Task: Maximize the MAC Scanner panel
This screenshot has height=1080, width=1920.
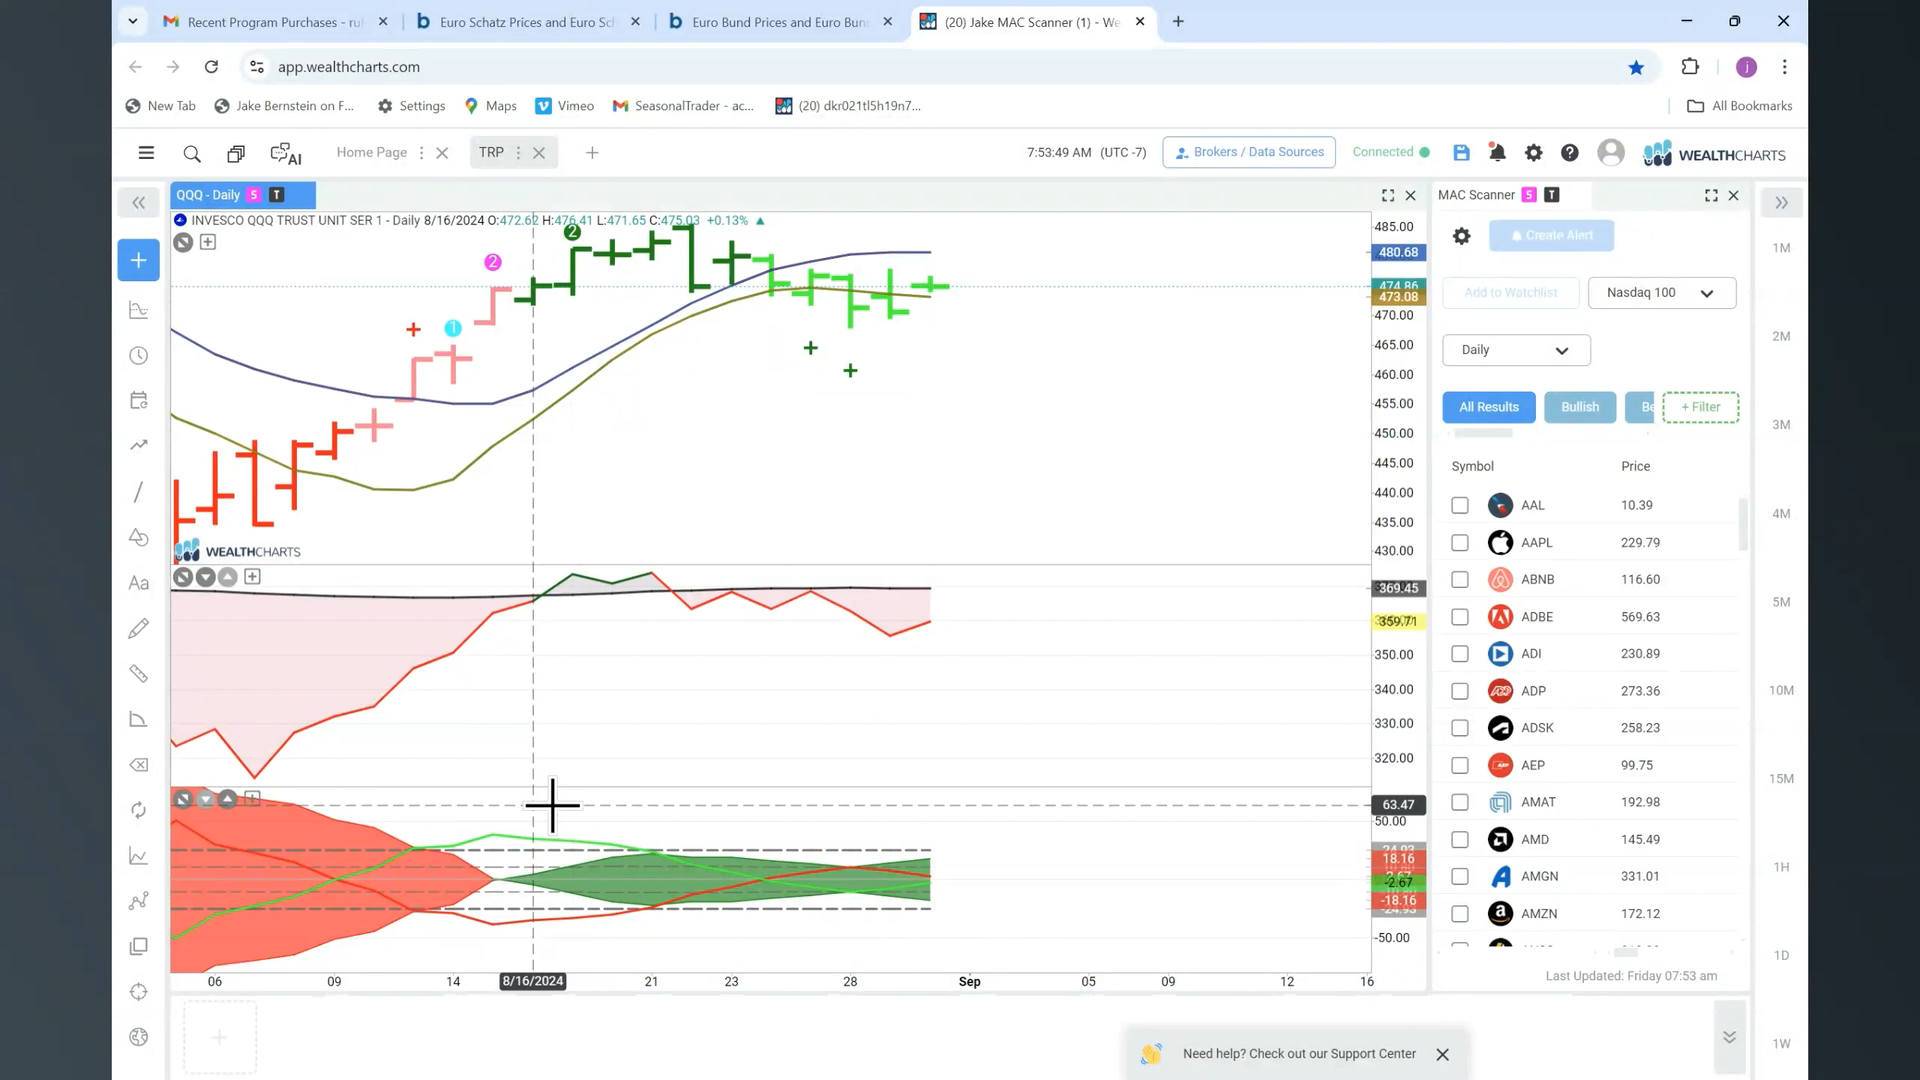Action: click(1711, 195)
